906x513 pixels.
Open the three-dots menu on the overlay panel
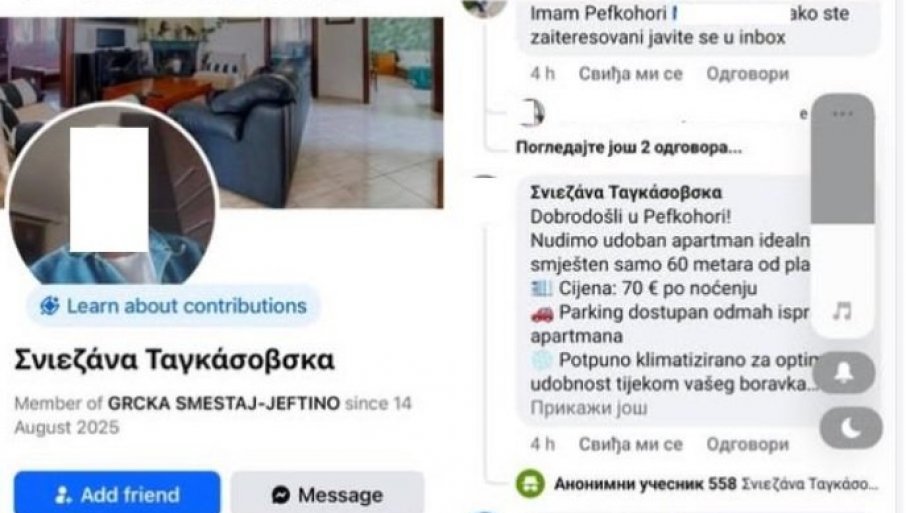pos(842,114)
